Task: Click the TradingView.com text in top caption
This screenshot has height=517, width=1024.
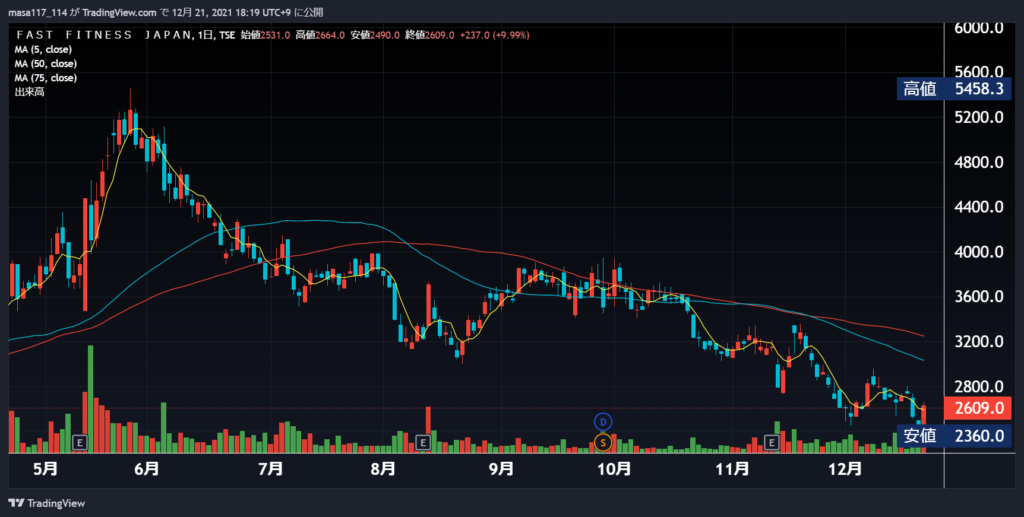Action: 120,13
